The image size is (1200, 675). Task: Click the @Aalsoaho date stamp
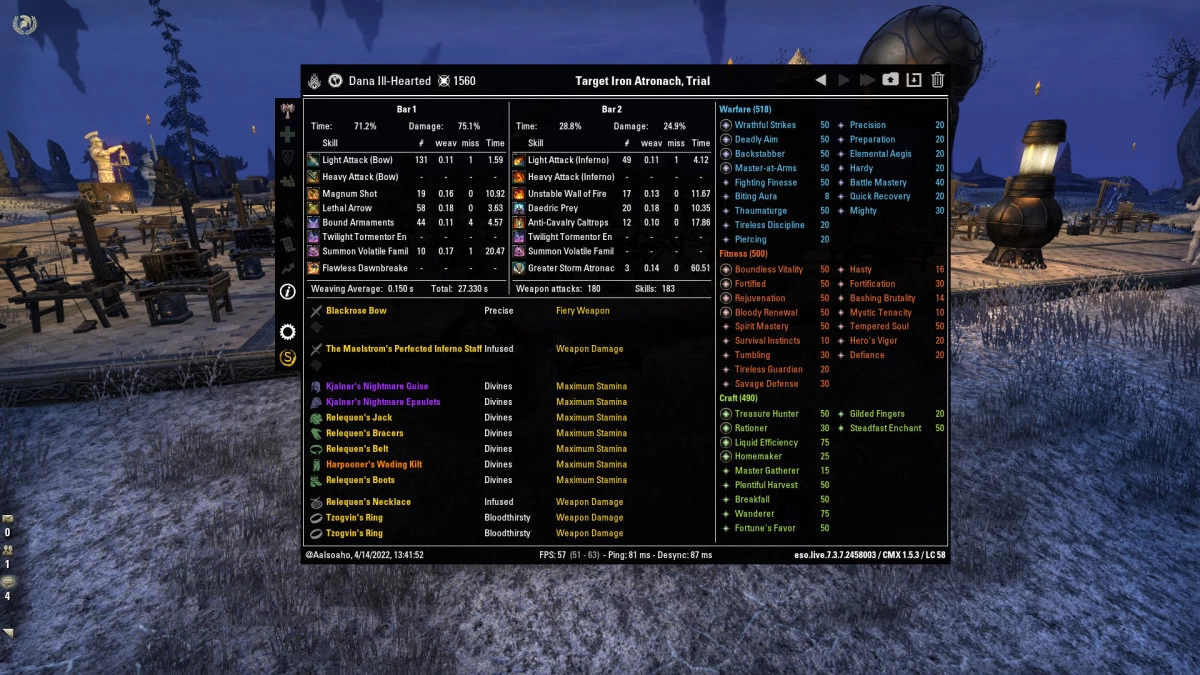[364, 554]
